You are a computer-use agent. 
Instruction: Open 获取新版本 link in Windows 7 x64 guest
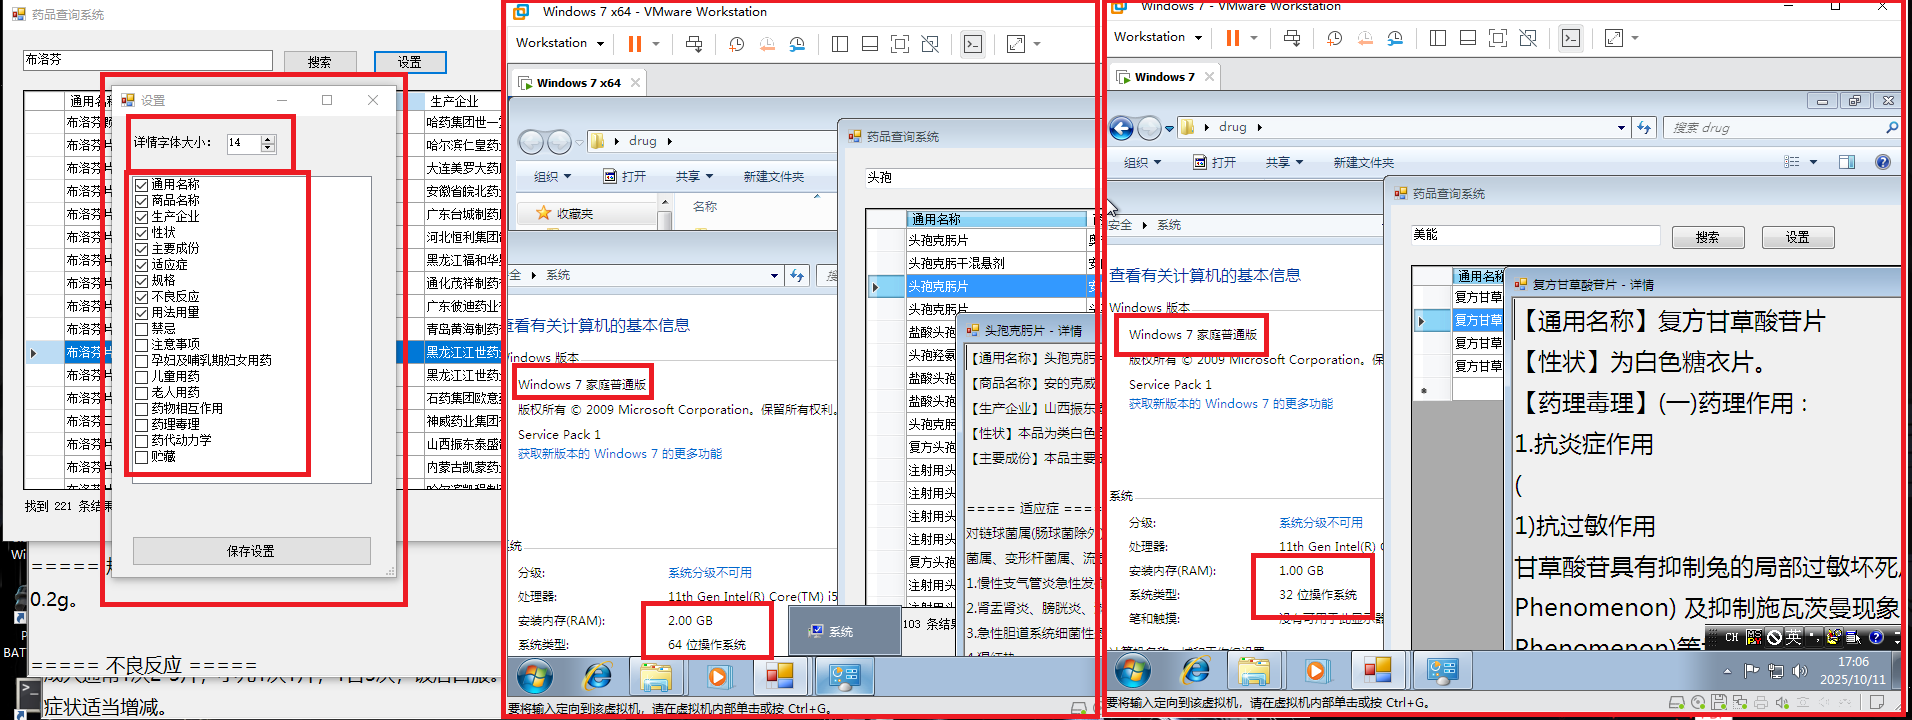[620, 454]
